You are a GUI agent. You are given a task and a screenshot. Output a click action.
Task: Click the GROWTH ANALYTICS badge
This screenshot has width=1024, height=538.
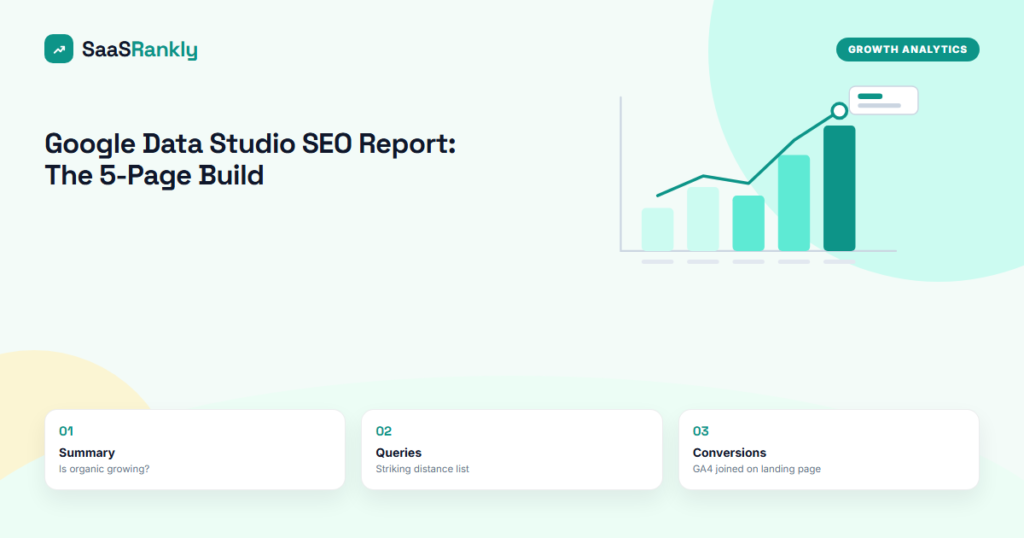907,50
